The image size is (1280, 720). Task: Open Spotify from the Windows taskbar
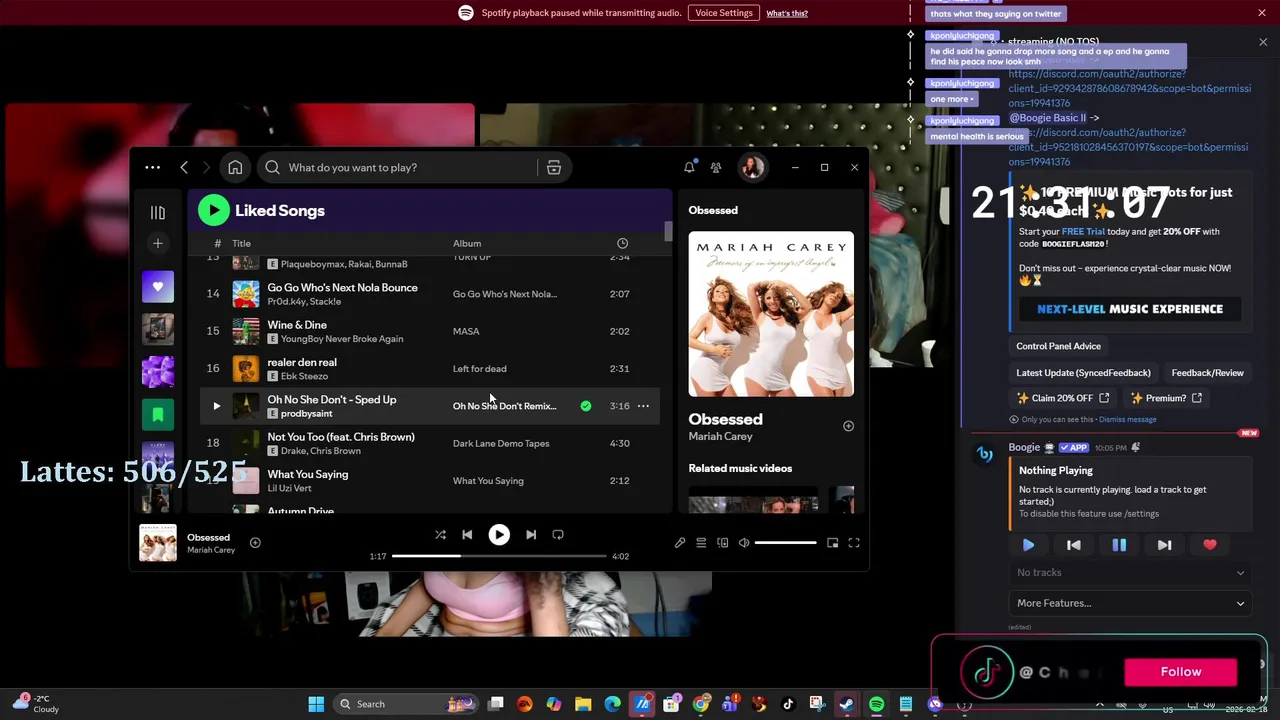pyautogui.click(x=876, y=704)
